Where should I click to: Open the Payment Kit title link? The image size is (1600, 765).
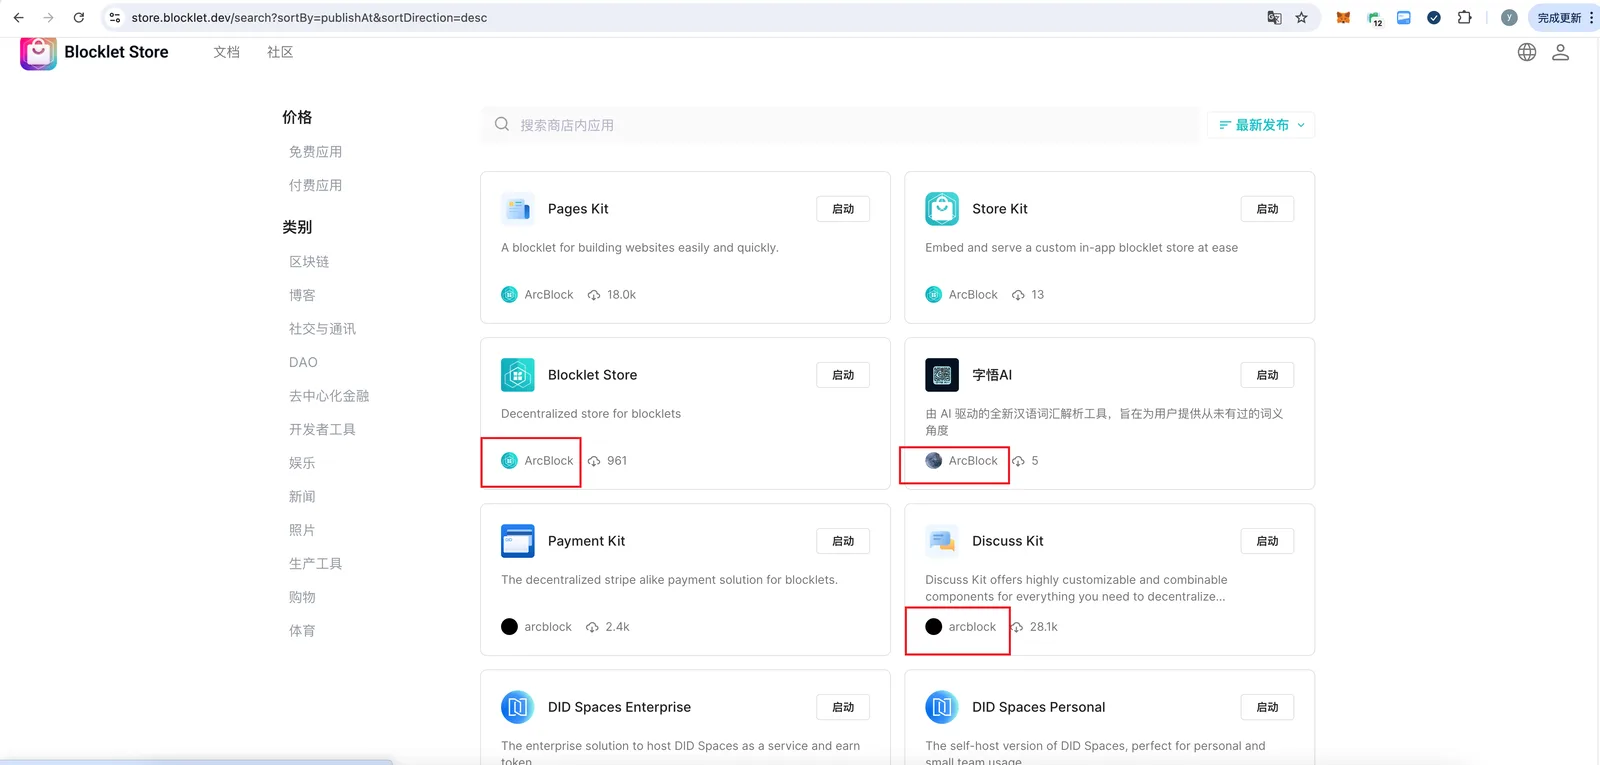pyautogui.click(x=586, y=541)
